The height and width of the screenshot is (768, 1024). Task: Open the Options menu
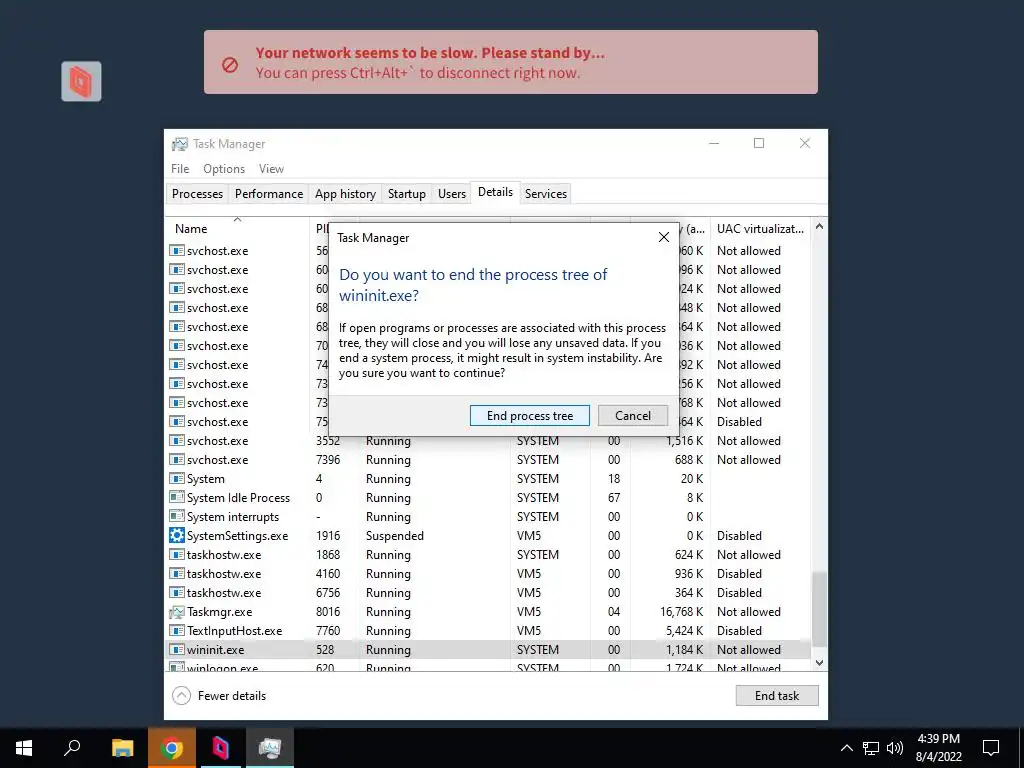[224, 168]
